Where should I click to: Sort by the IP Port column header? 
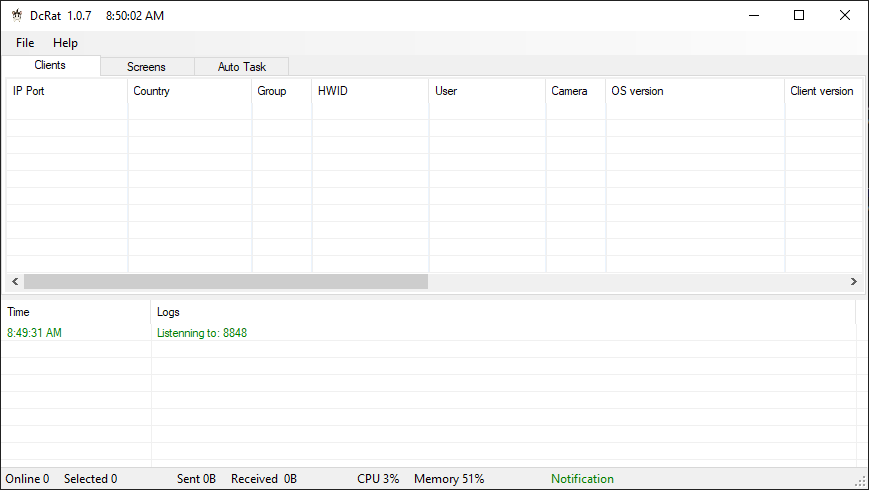coord(66,91)
